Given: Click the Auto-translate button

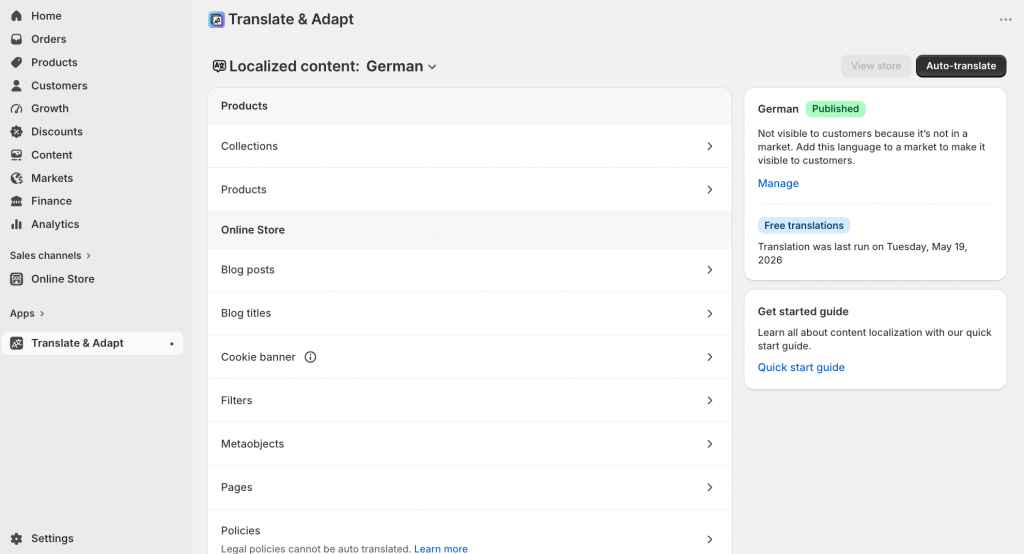Looking at the screenshot, I should [961, 66].
